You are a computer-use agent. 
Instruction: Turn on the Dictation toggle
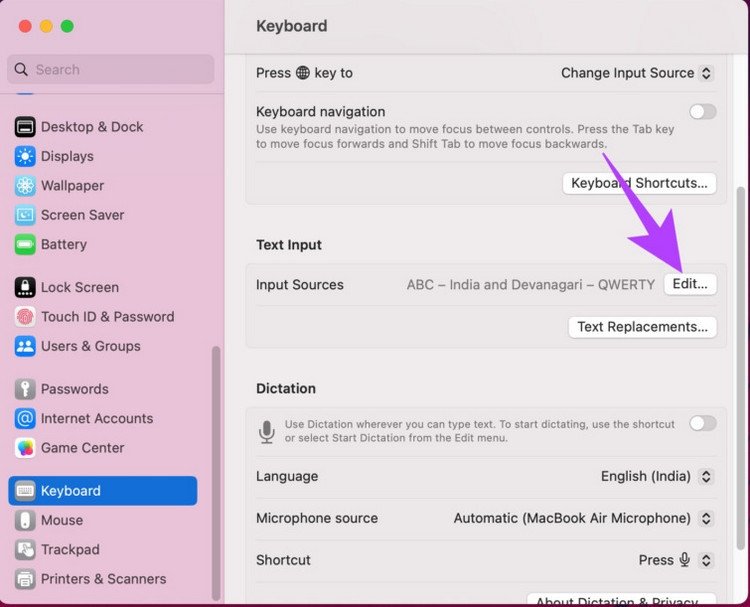click(x=703, y=423)
